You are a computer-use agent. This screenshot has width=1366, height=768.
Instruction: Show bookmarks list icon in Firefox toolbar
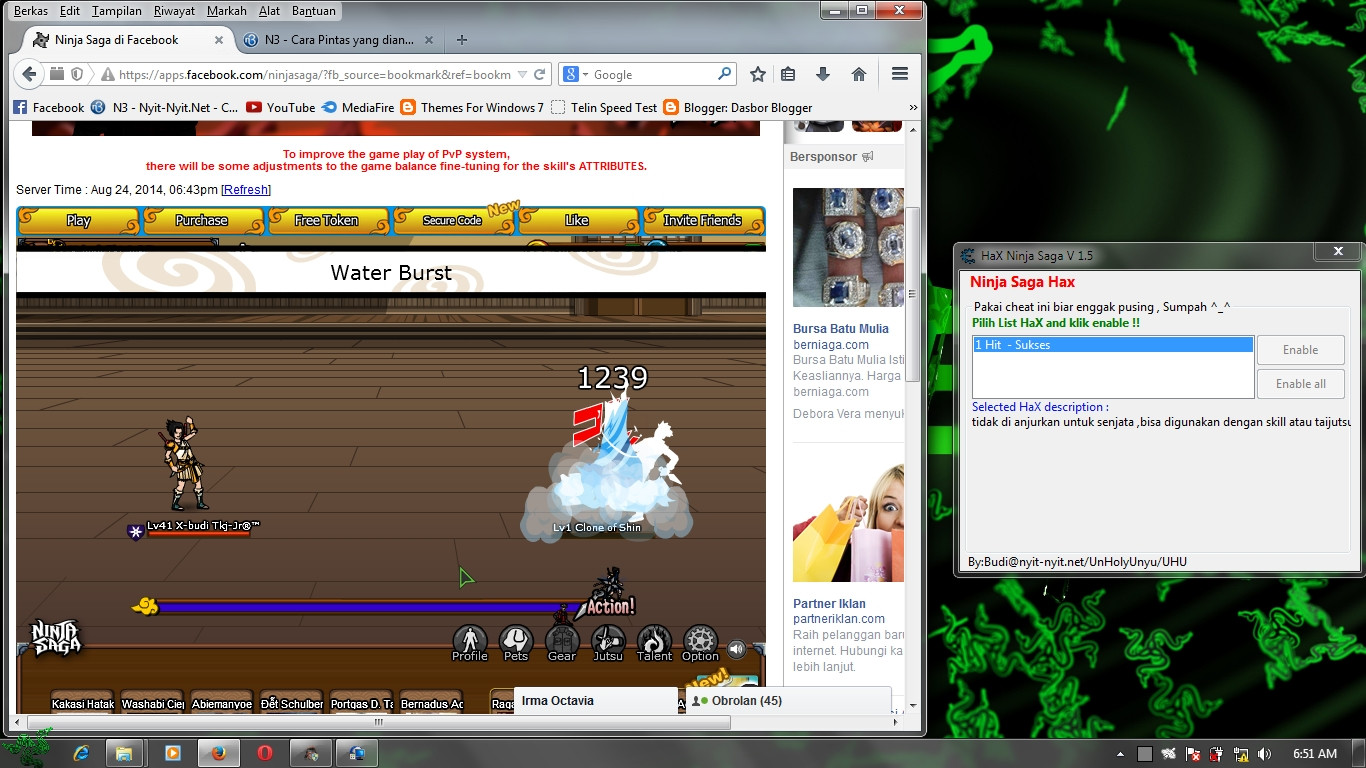click(x=788, y=74)
